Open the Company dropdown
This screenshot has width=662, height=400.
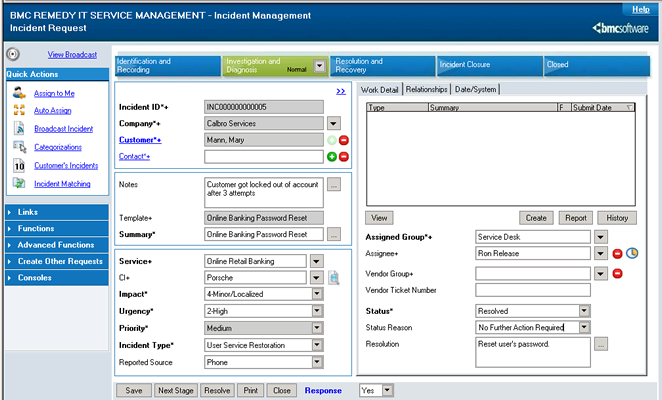click(x=333, y=123)
